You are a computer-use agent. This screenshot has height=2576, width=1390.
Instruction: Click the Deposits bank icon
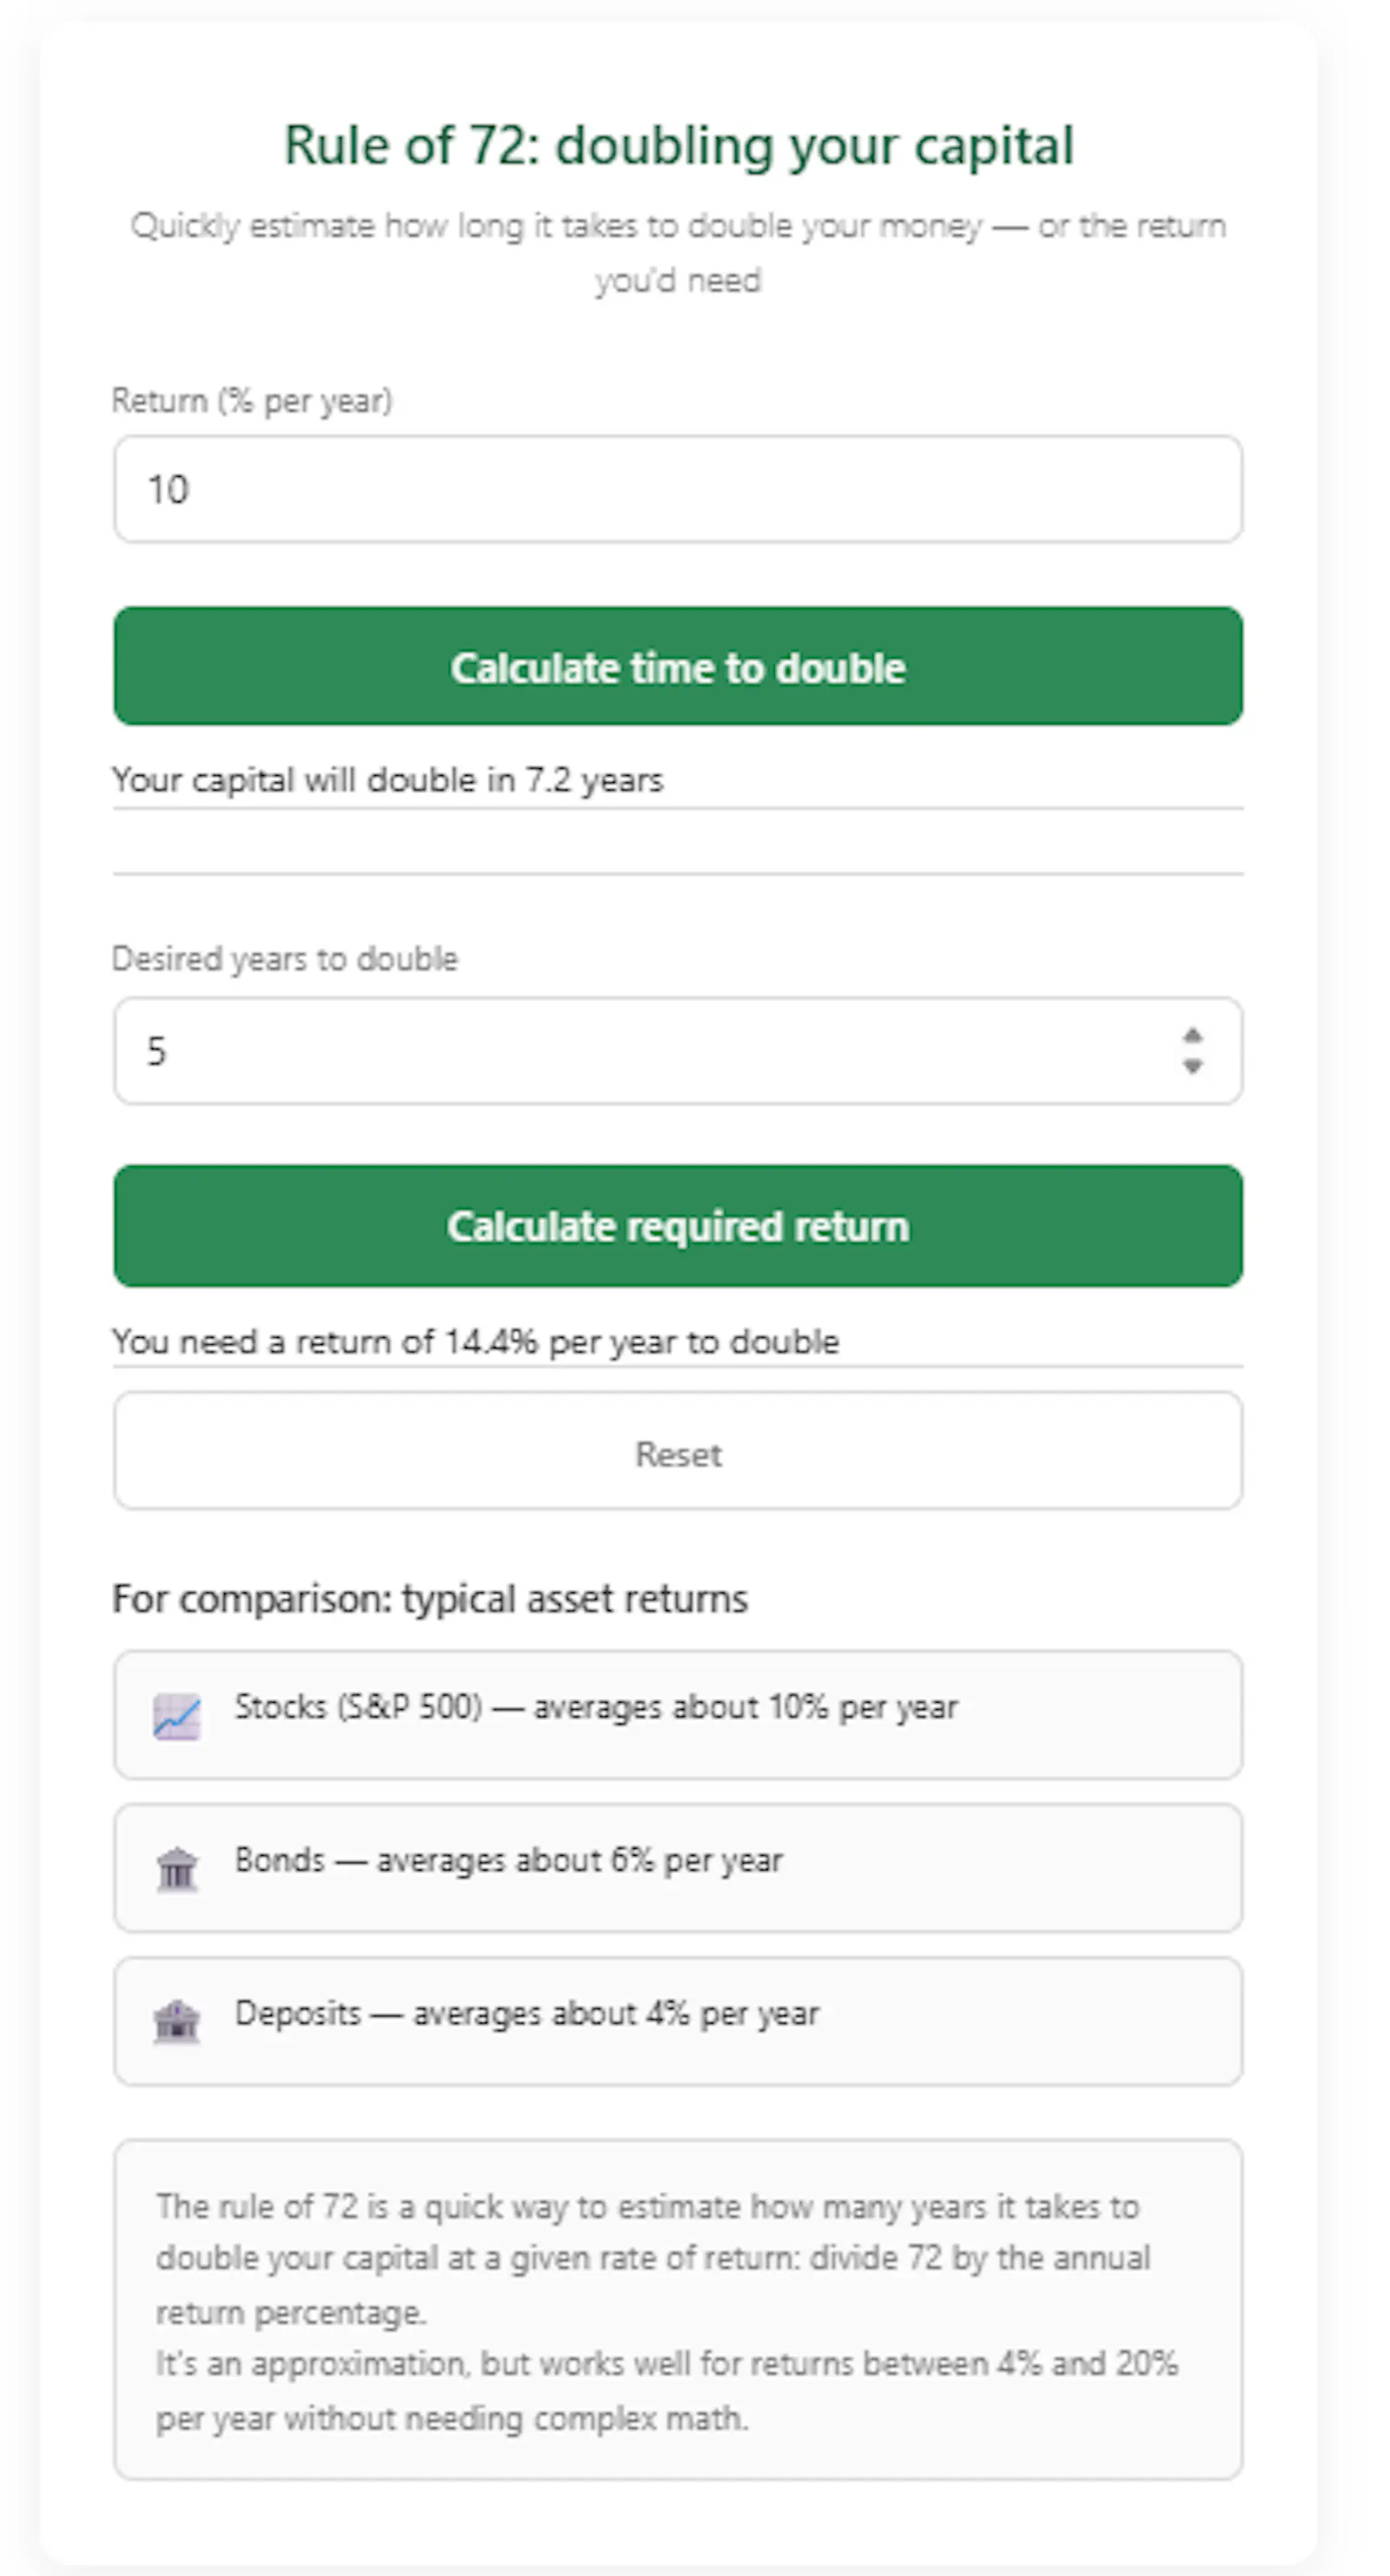pyautogui.click(x=177, y=2021)
